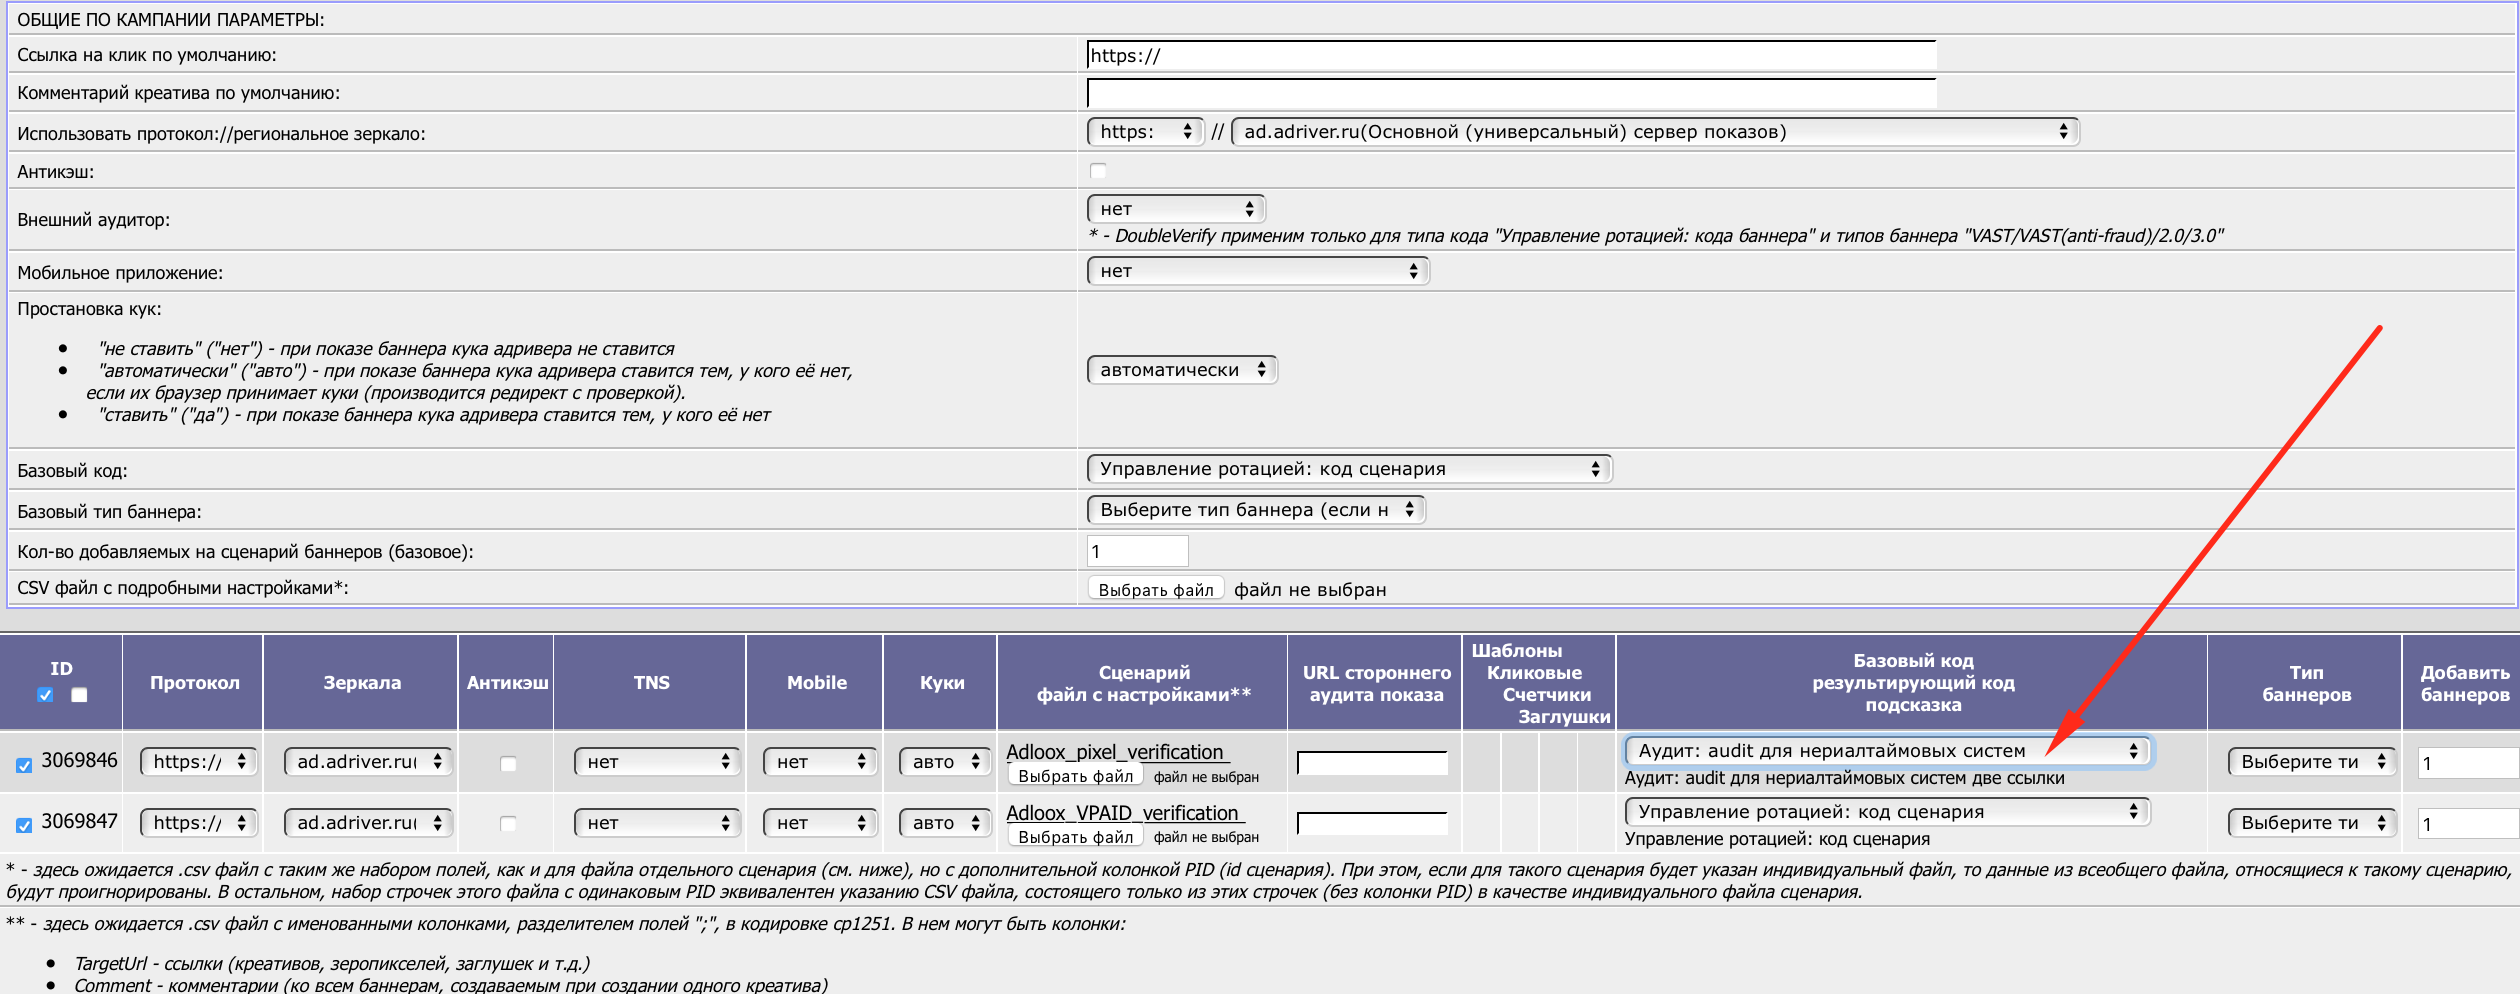The image size is (2520, 994).
Task: Open the Аудит base code dropdown for 3069846
Action: (x=1887, y=751)
